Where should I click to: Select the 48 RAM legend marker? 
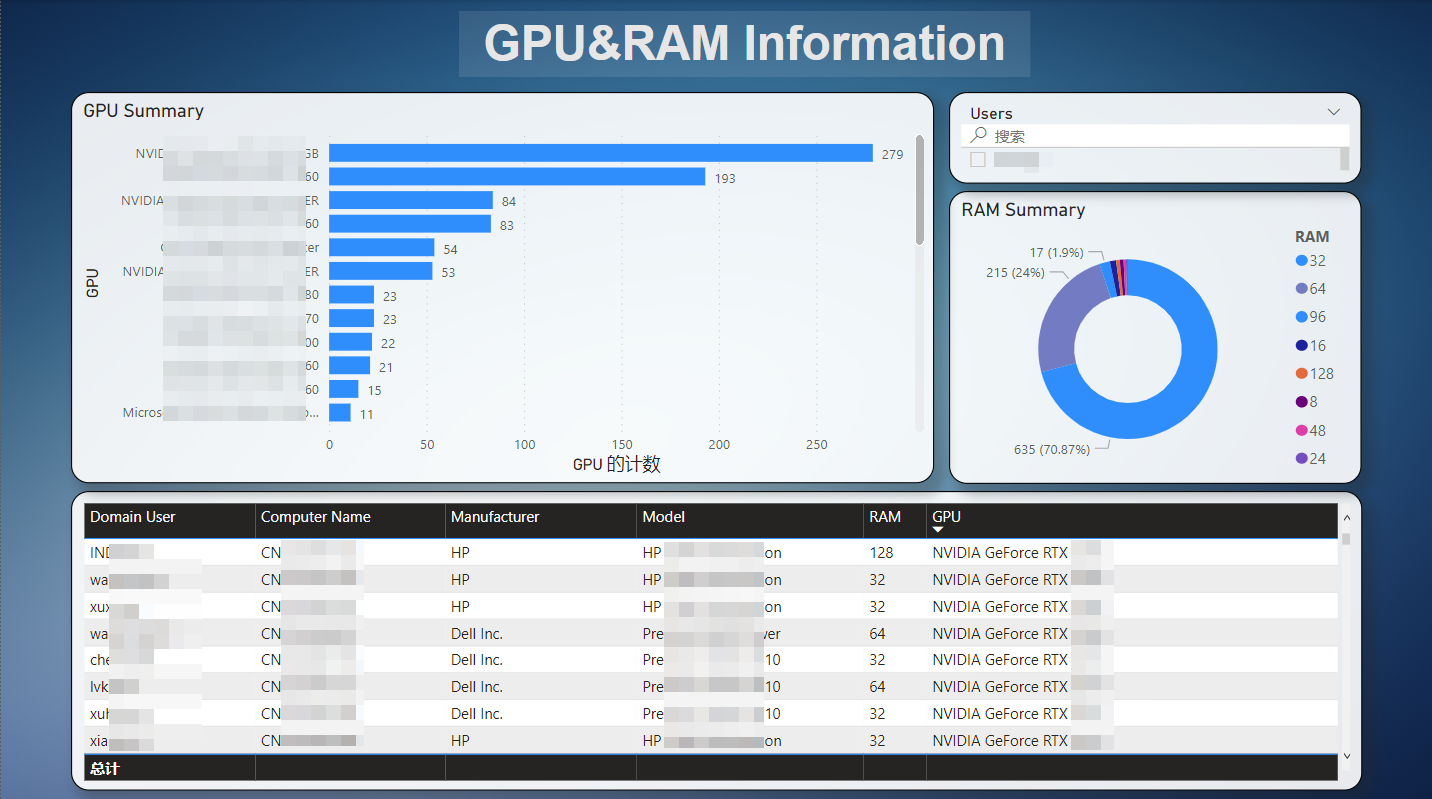[1301, 430]
